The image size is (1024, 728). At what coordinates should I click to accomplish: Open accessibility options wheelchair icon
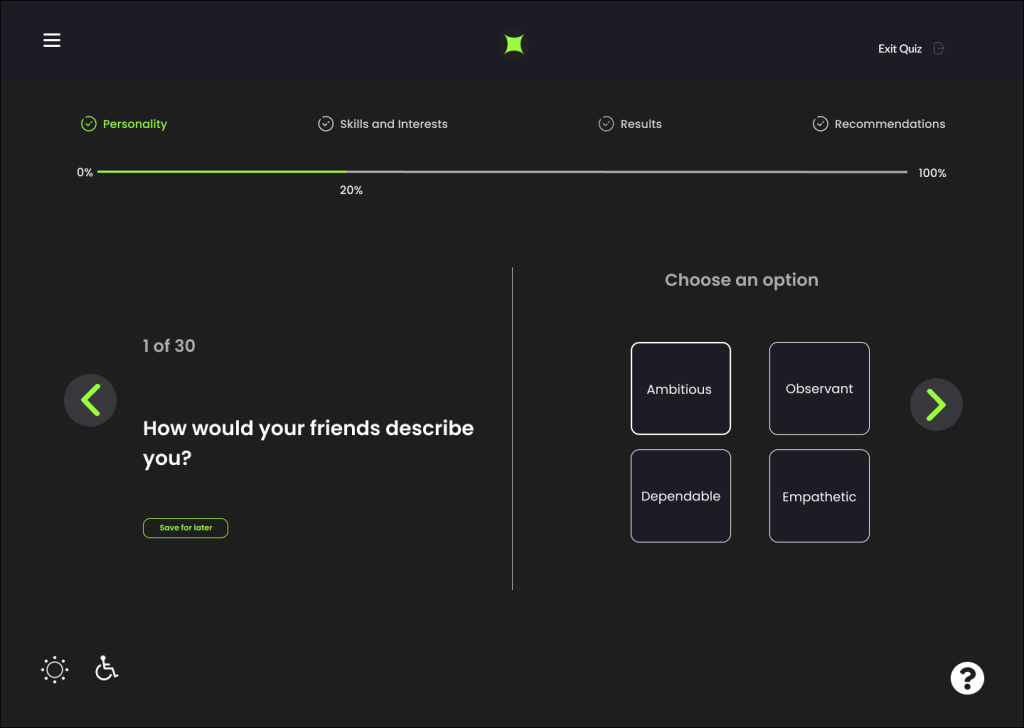click(x=106, y=668)
